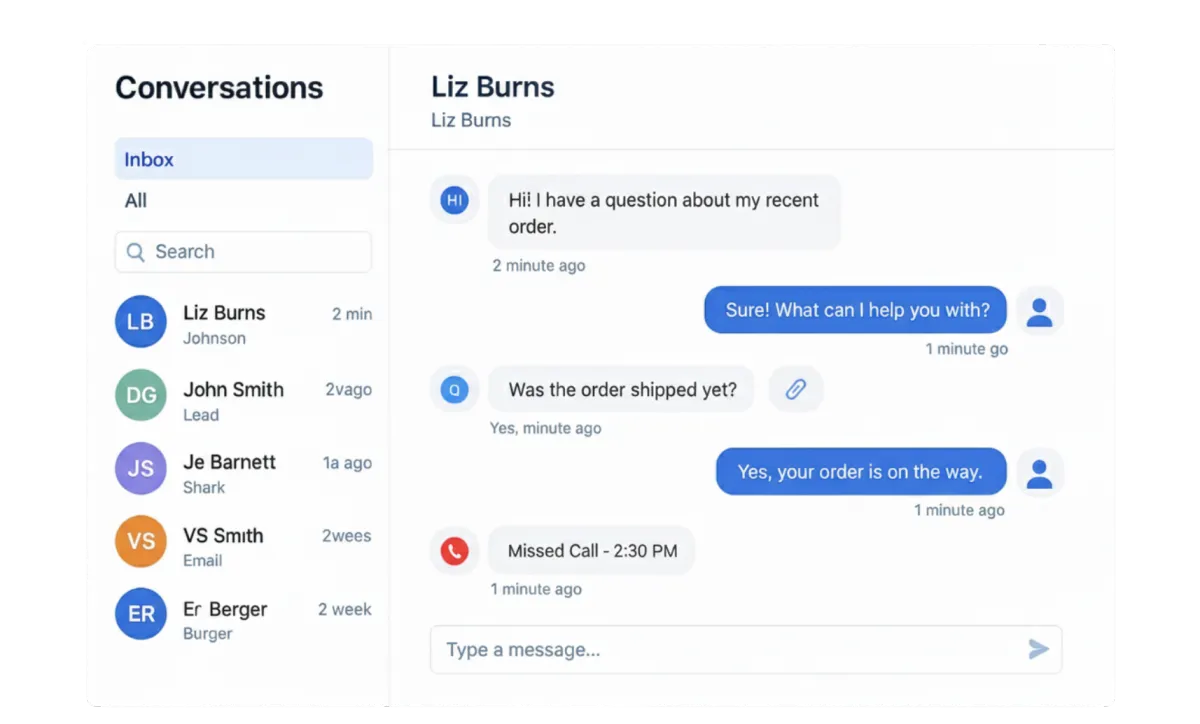Click the Search input field
This screenshot has height=724, width=1200.
tap(244, 252)
